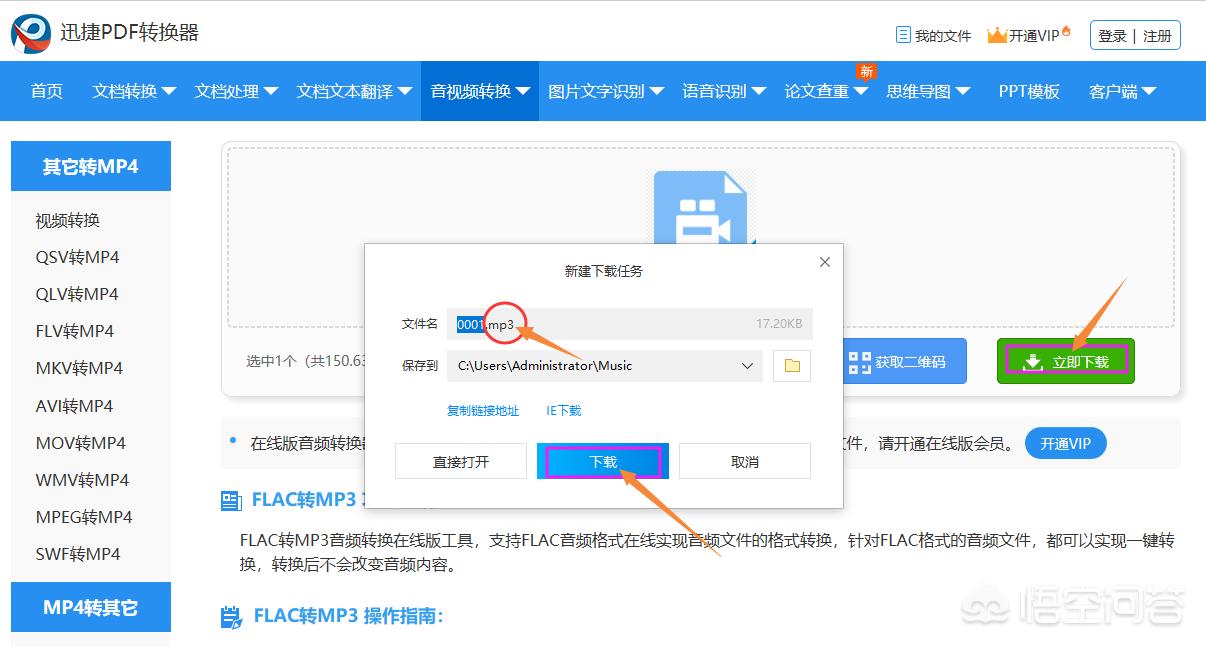Image resolution: width=1206 pixels, height=647 pixels.
Task: Click the 下载 button in dialog
Action: click(603, 462)
